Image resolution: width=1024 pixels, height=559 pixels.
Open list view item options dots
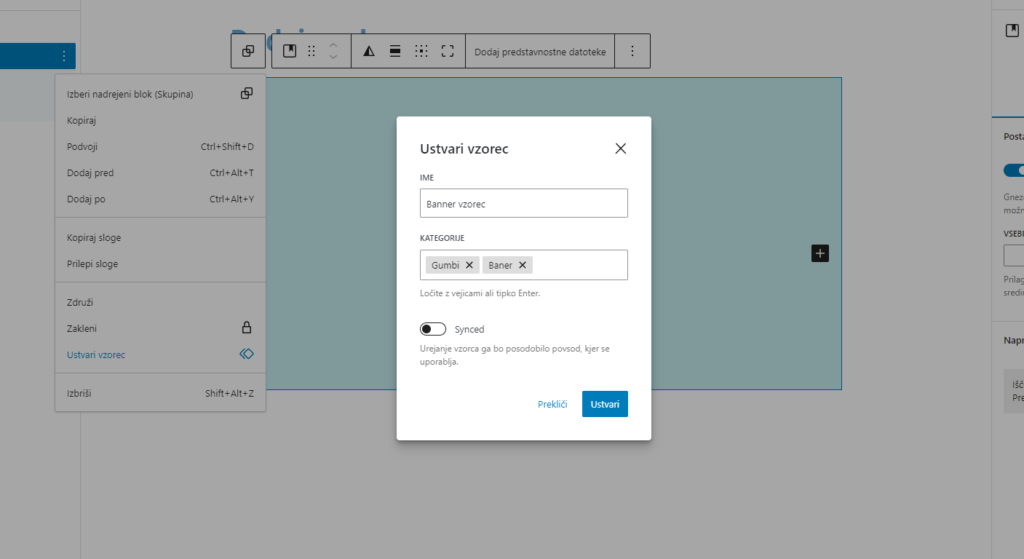[64, 56]
